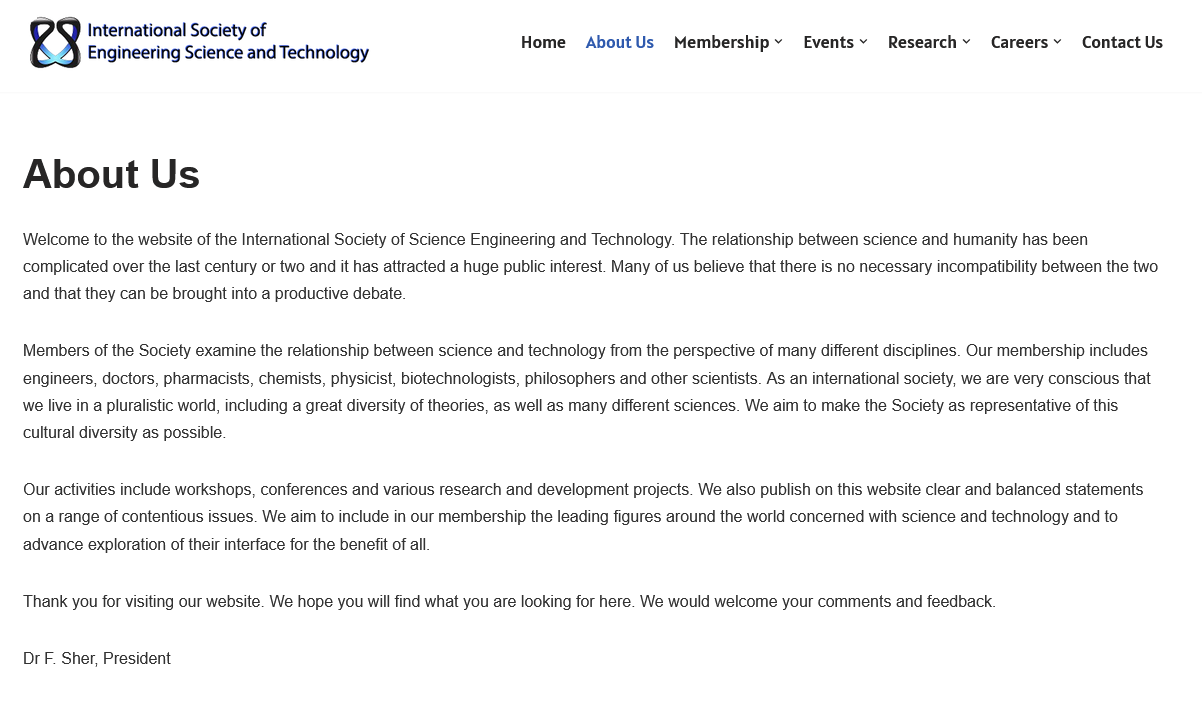Click the 'Thank you for visiting' sentence
Image resolution: width=1202 pixels, height=712 pixels.
click(x=509, y=602)
